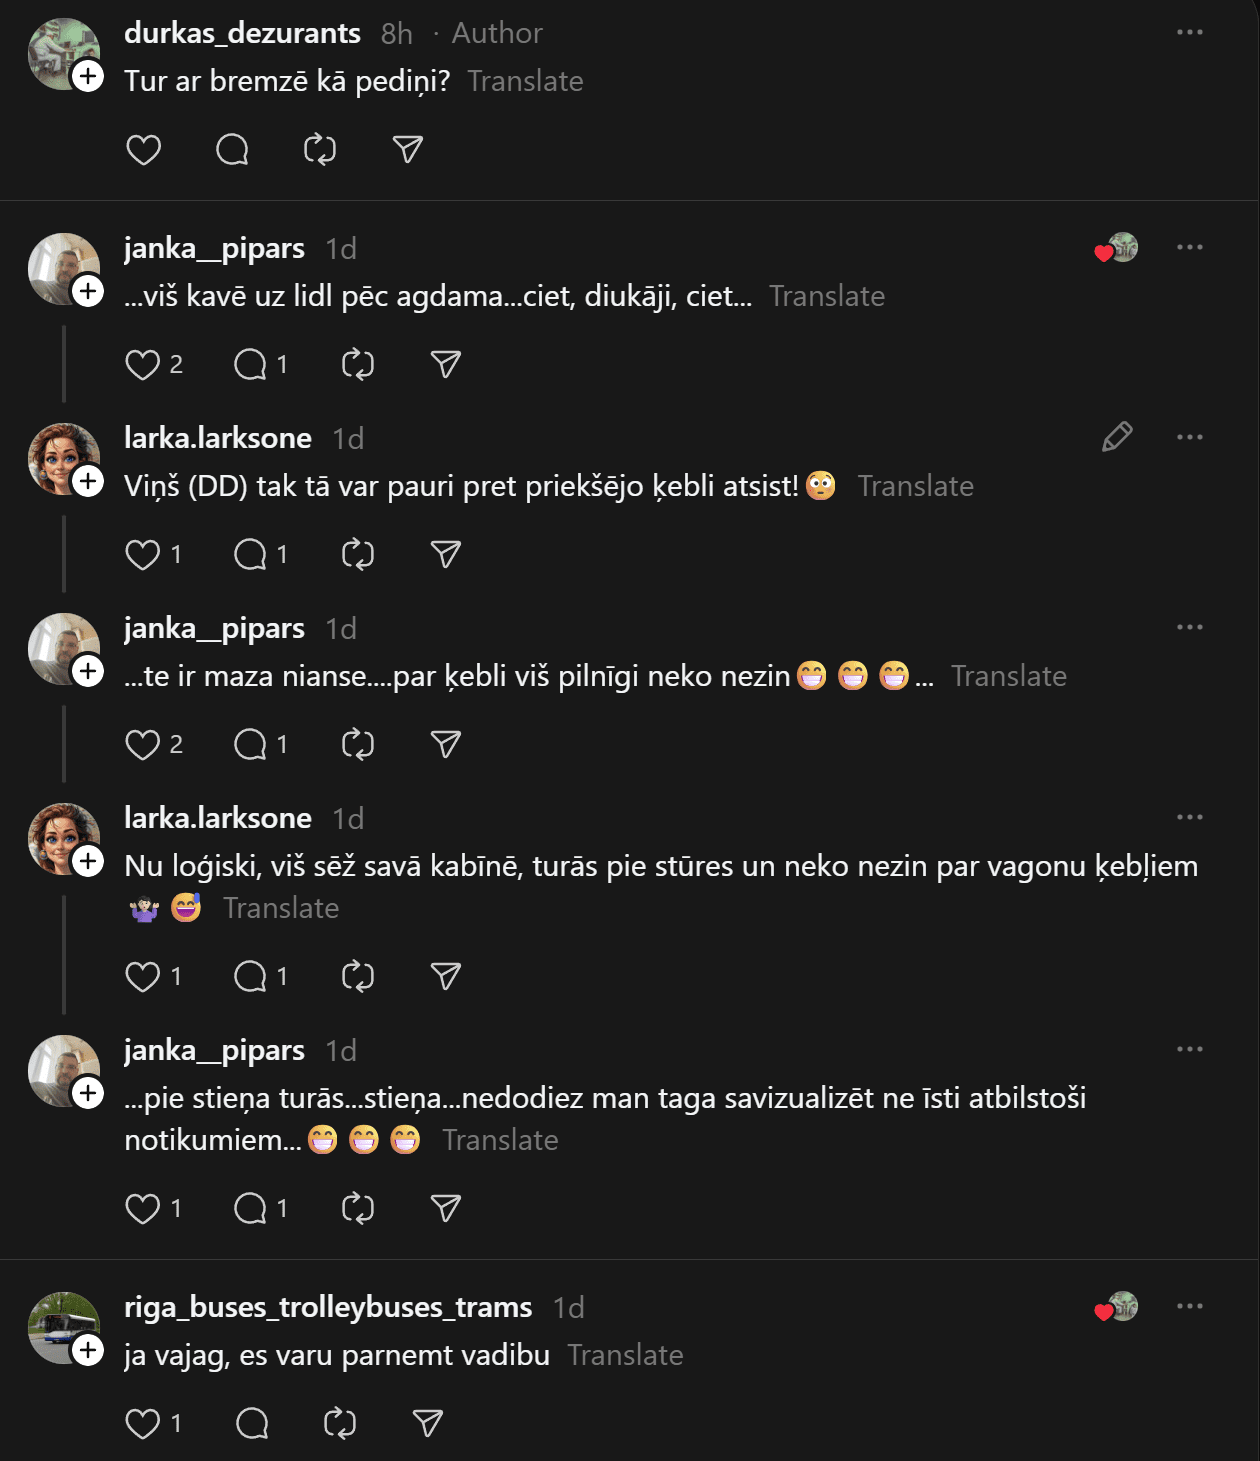Like larka.larksone's "Nu loģiski" comment

[143, 977]
